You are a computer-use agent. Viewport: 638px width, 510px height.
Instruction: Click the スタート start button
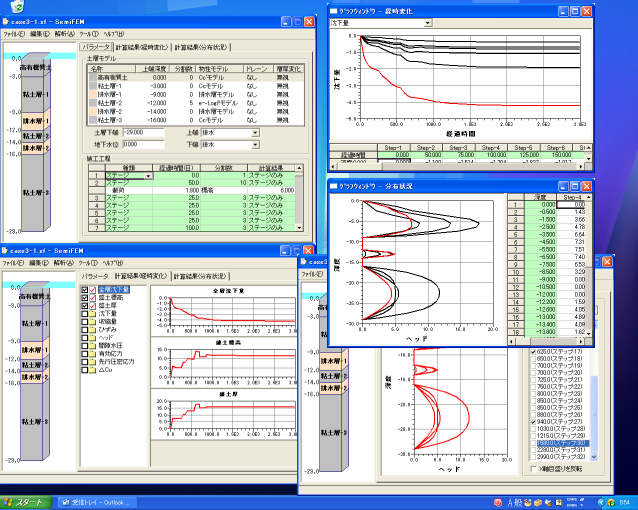coord(25,503)
